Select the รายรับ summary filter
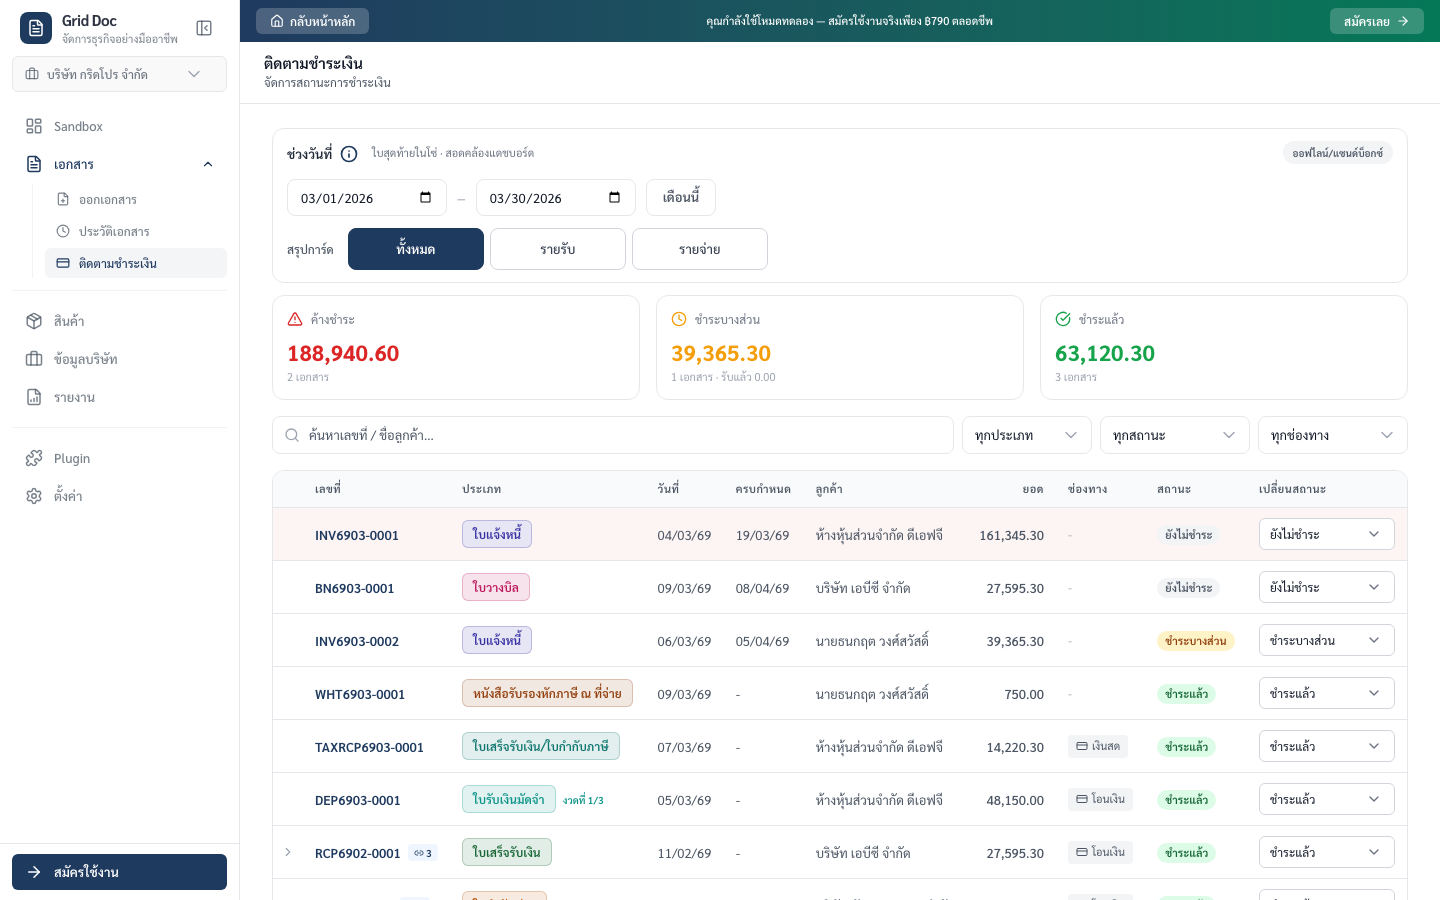Image resolution: width=1440 pixels, height=900 pixels. coord(557,249)
